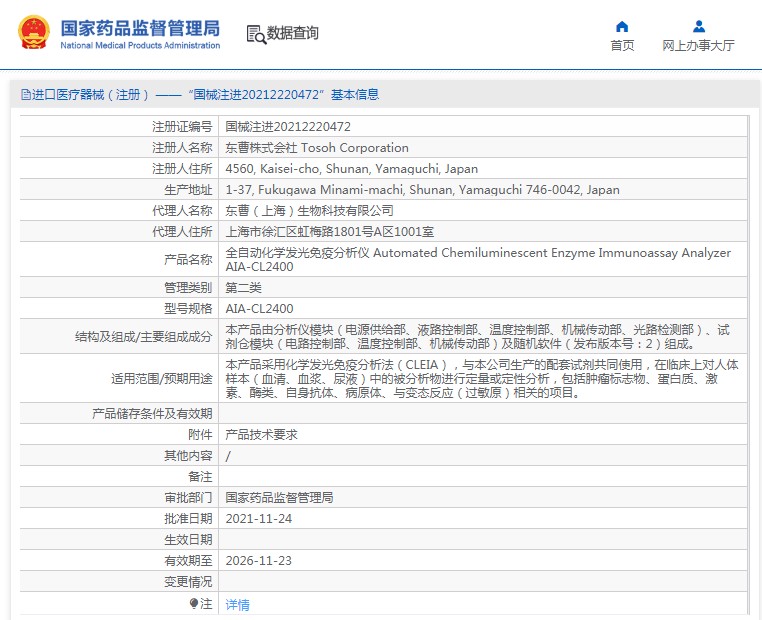Click the 备注 label
The image size is (762, 620).
pyautogui.click(x=200, y=477)
